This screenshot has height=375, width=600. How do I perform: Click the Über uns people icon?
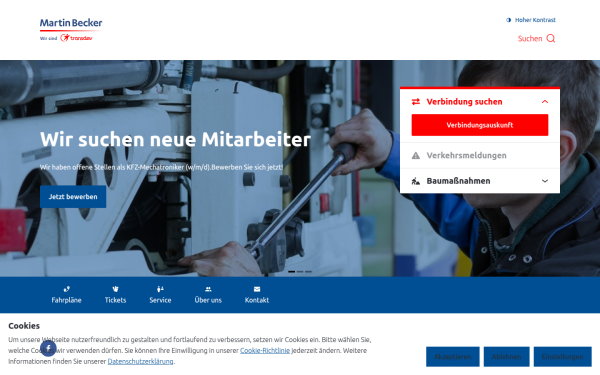pyautogui.click(x=208, y=289)
